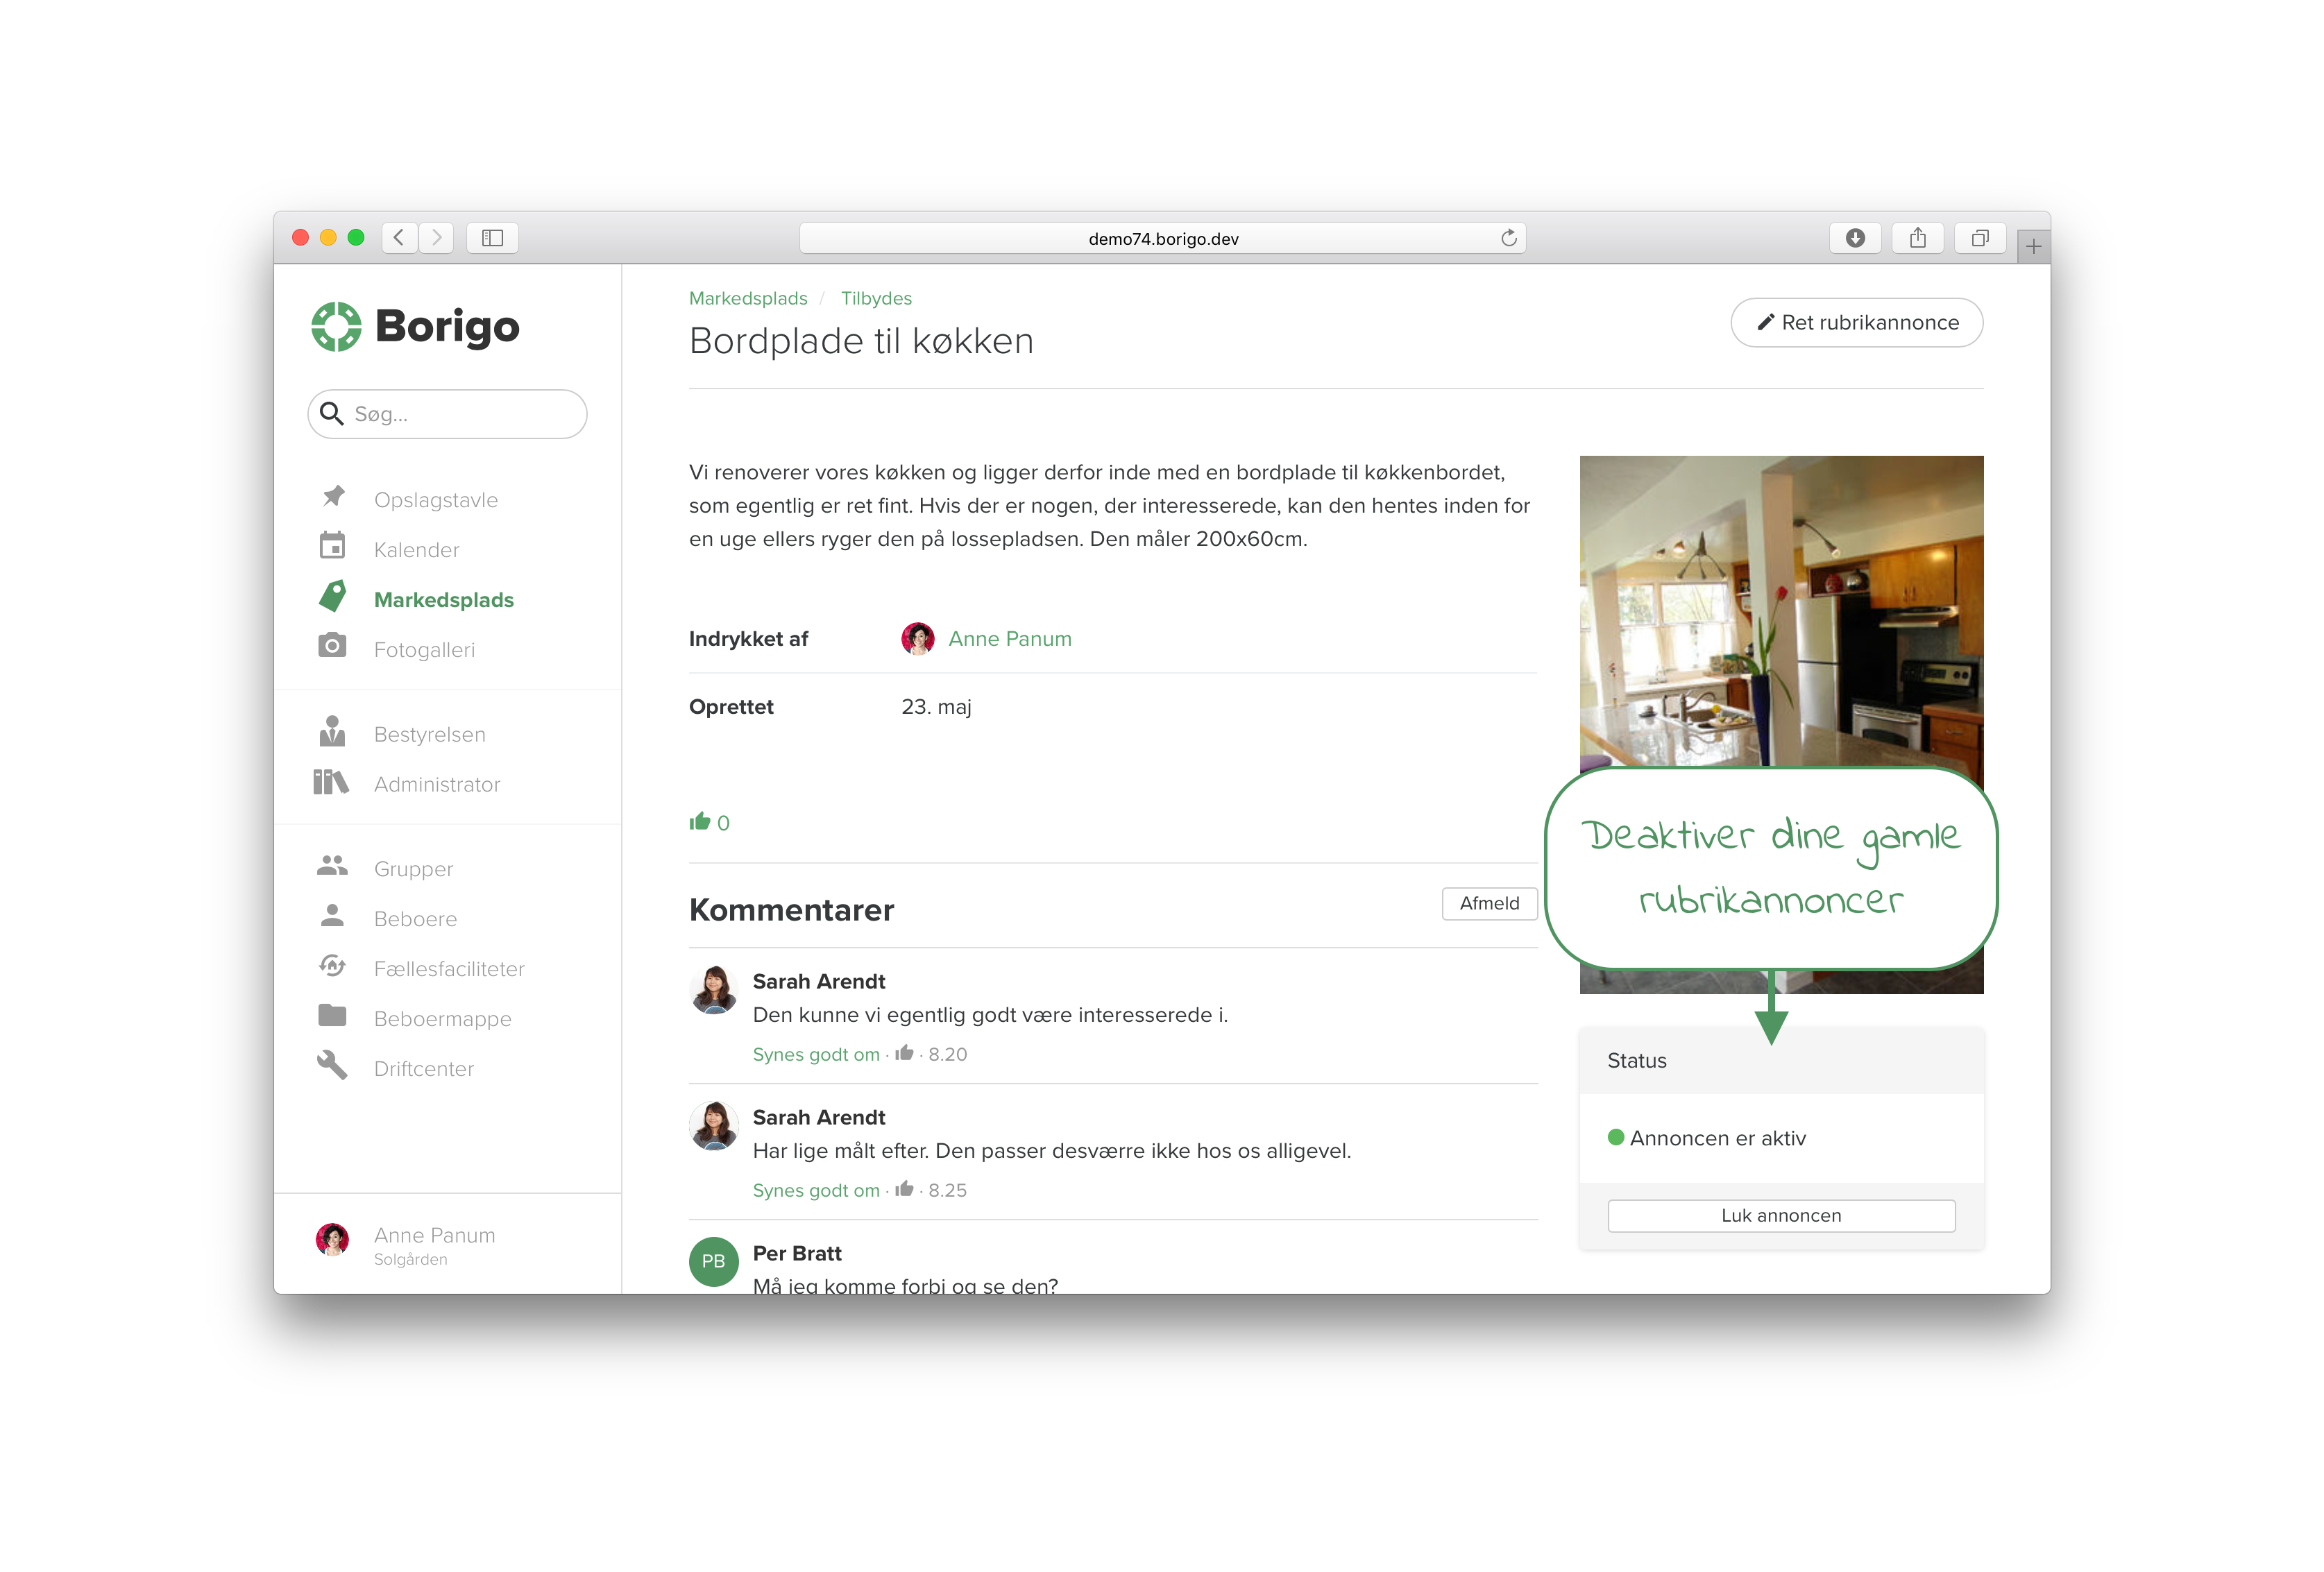This screenshot has width=2324, height=1572.
Task: Open Anne Panum author link
Action: [x=1010, y=638]
